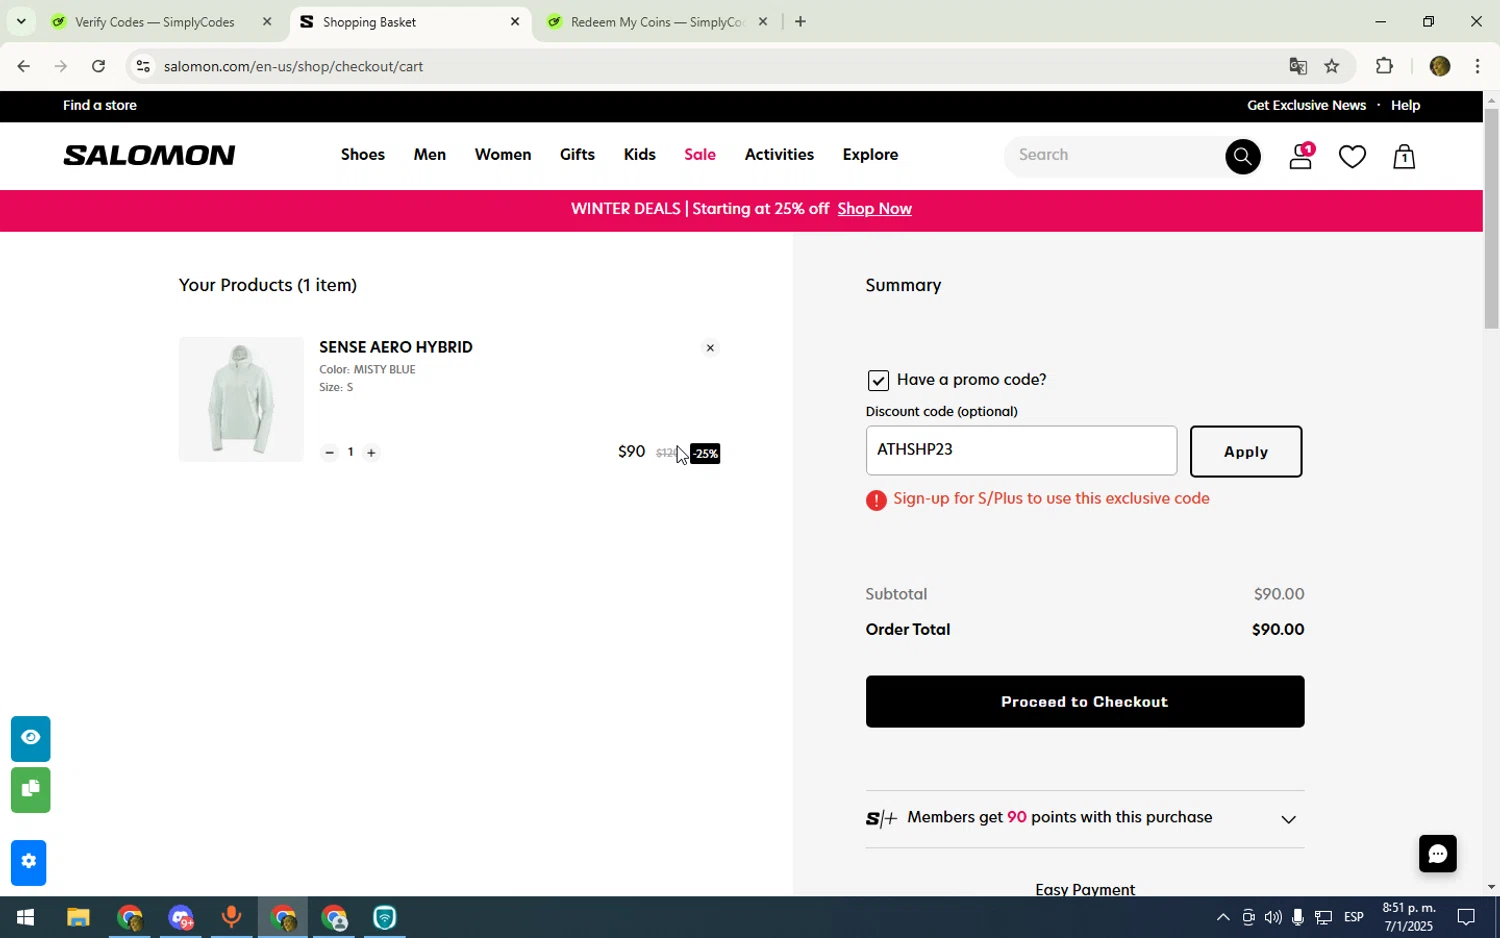Click the search magnifier button
This screenshot has height=938, width=1500.
pos(1242,156)
